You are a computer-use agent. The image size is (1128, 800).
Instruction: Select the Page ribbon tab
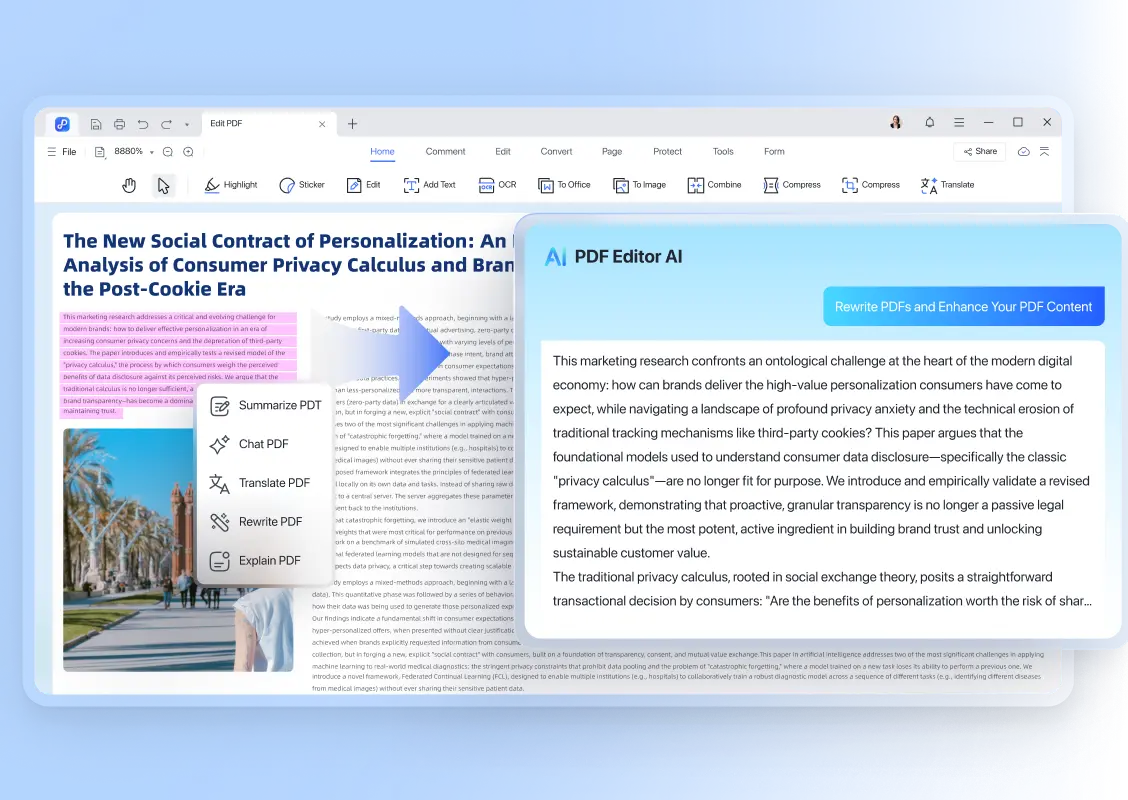pos(612,152)
